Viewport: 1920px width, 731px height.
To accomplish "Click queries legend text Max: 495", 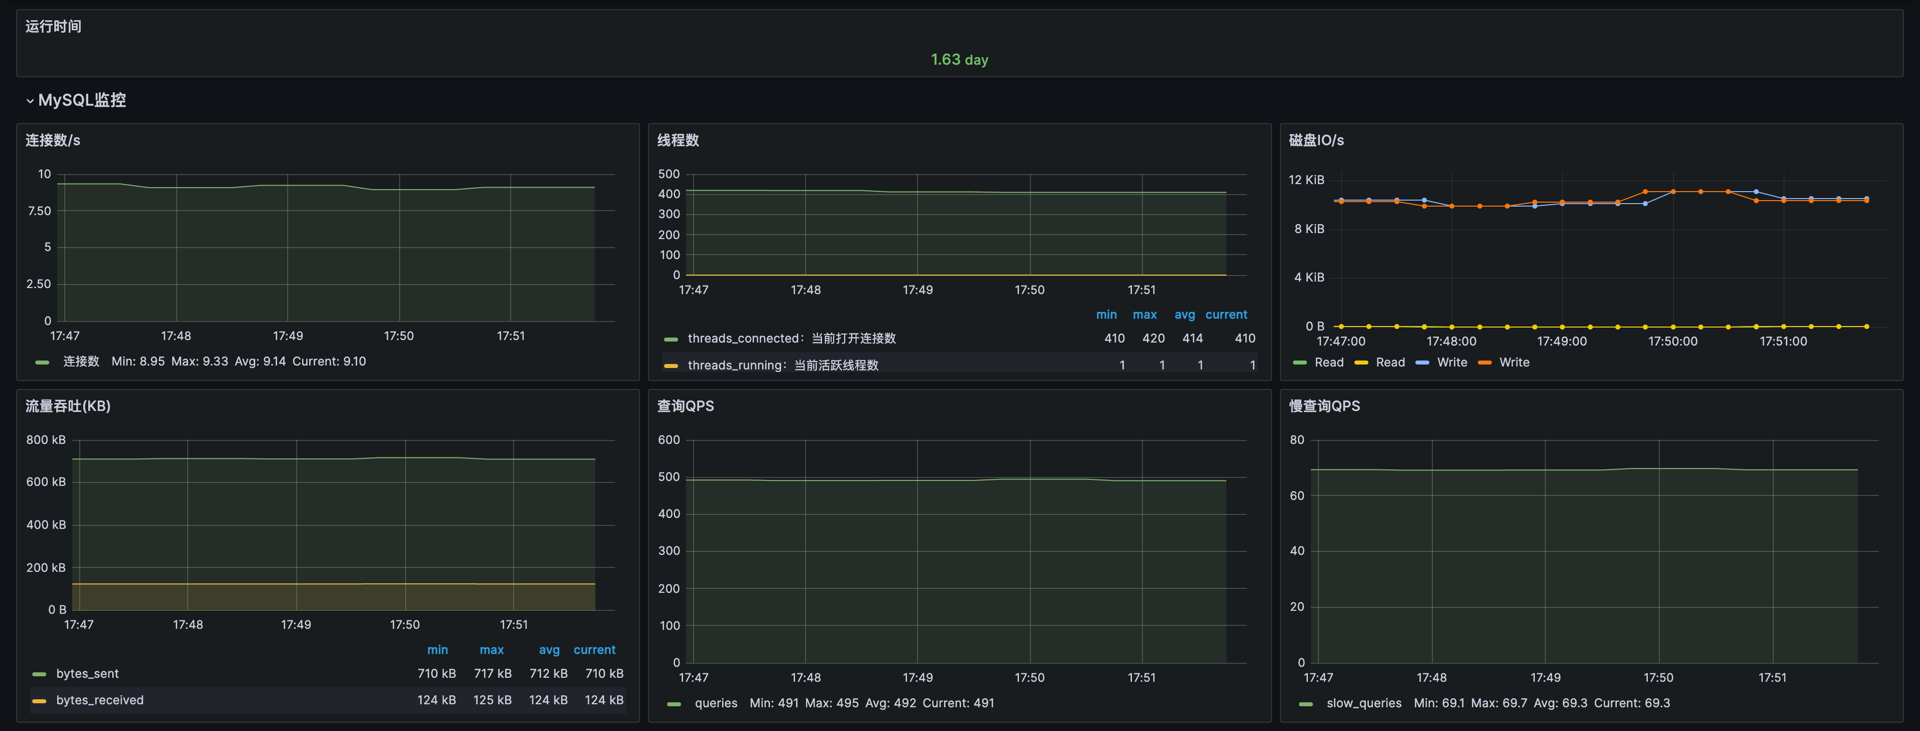I will pos(832,704).
